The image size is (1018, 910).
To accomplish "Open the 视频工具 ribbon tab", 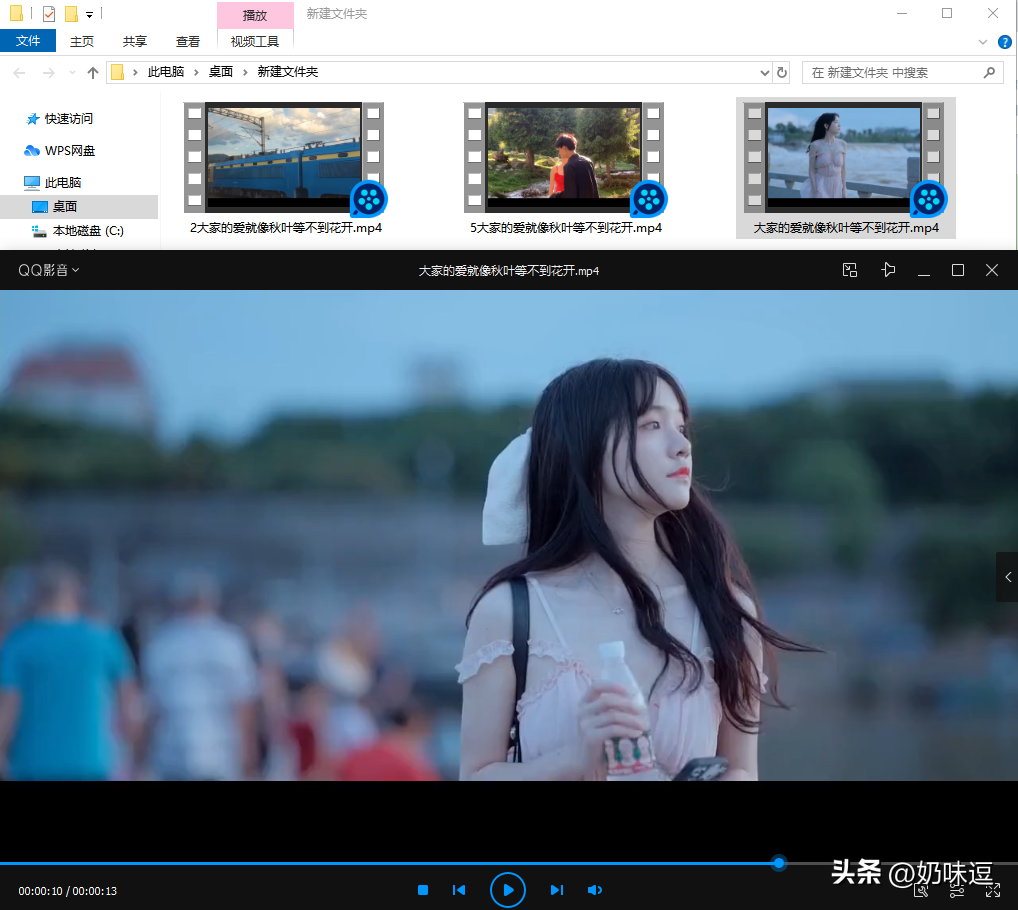I will tap(254, 41).
